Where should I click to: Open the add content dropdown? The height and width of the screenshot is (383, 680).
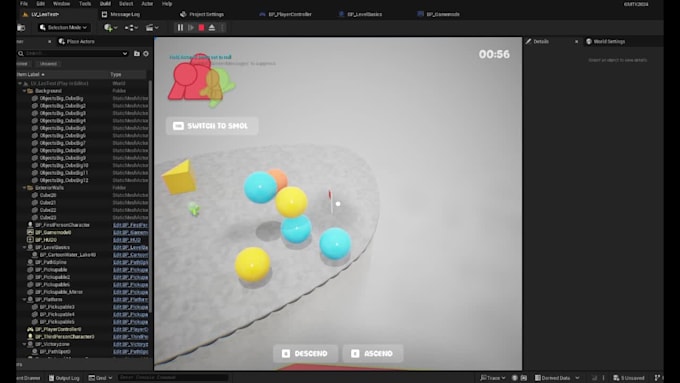coord(110,27)
